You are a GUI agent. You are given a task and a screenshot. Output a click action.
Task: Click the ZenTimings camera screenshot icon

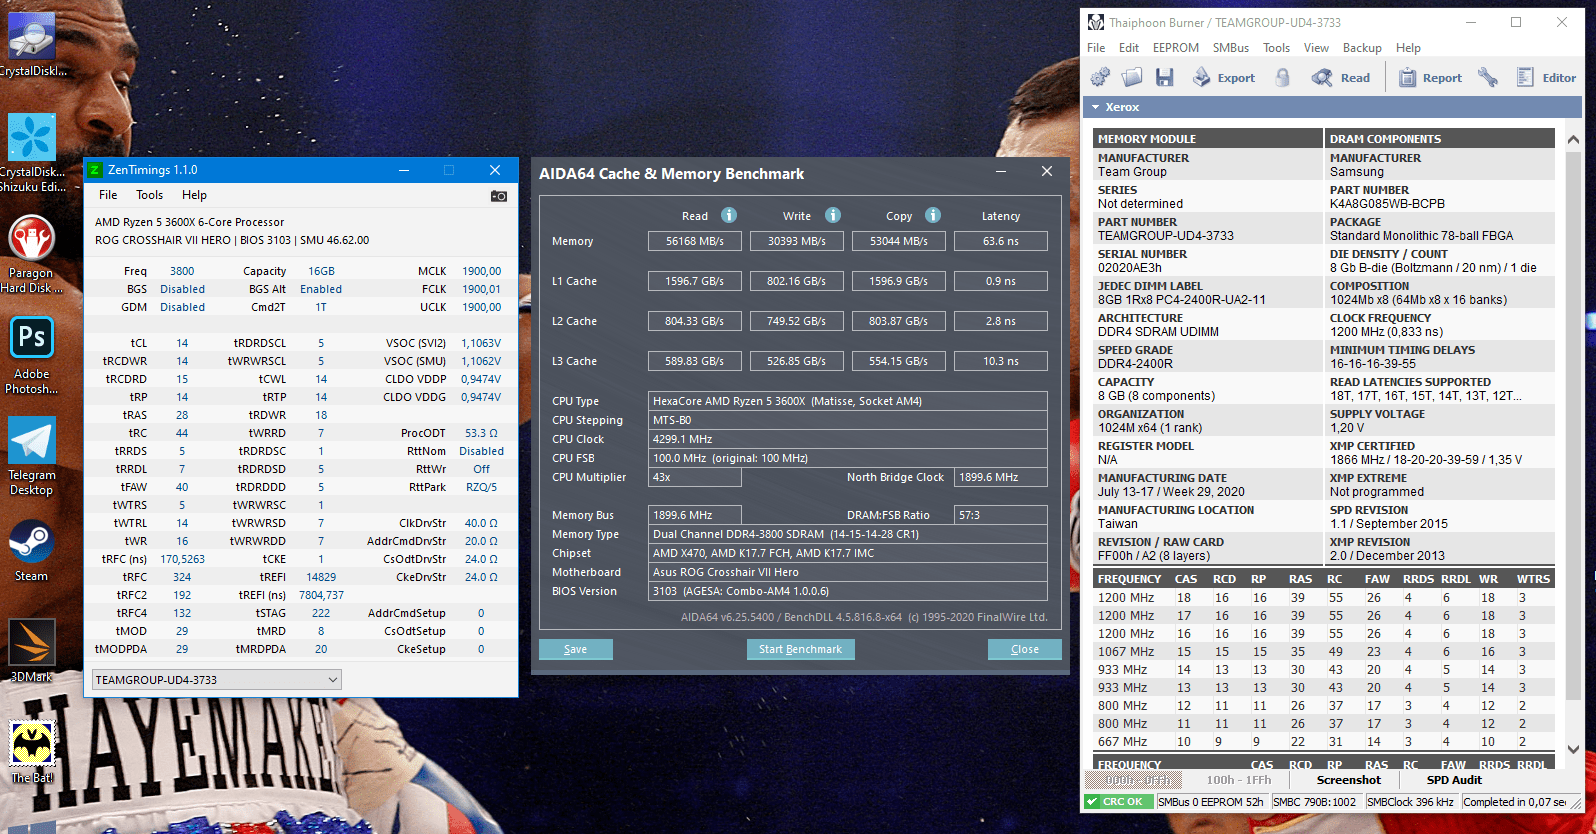click(x=498, y=195)
